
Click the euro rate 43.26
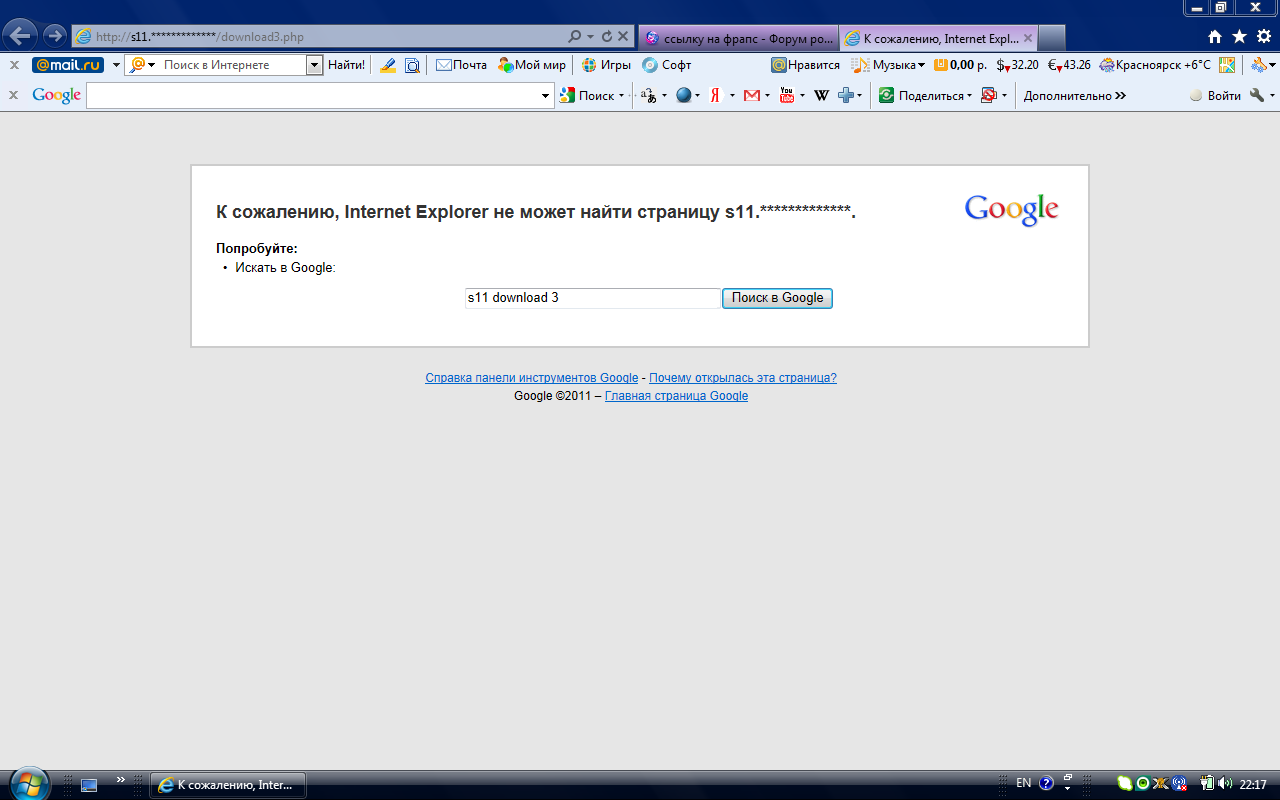pyautogui.click(x=1069, y=65)
